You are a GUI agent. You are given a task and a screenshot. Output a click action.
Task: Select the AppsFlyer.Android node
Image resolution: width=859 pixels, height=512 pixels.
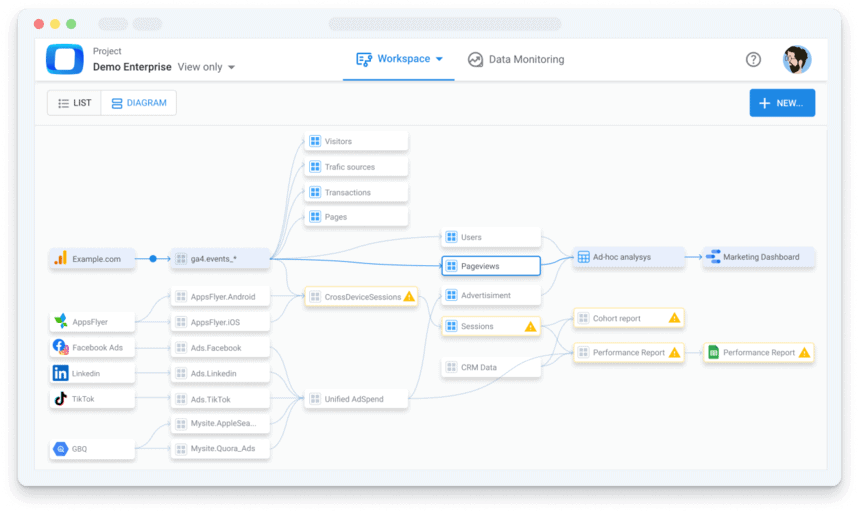220,297
